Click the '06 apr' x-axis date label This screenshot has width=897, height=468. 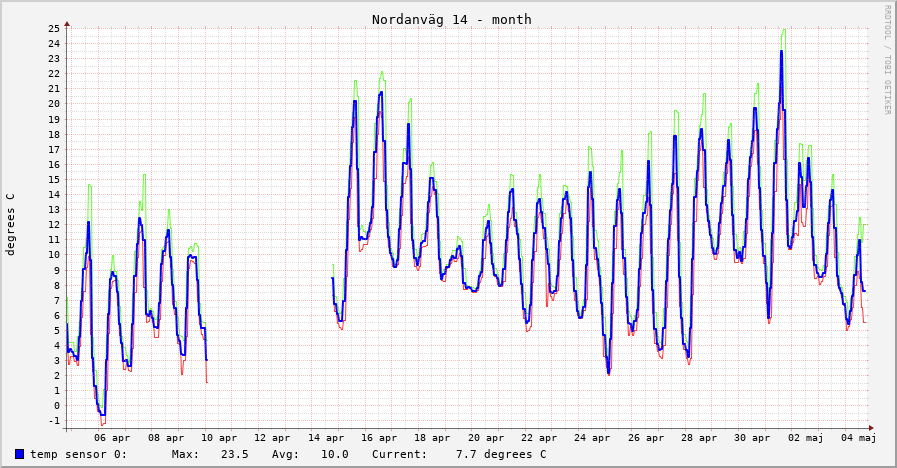coord(112,438)
